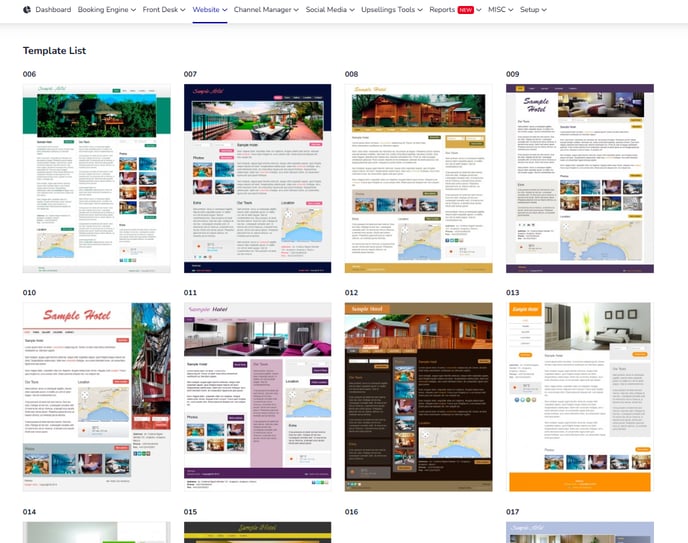Click the Template List heading
The height and width of the screenshot is (543, 688).
[54, 50]
